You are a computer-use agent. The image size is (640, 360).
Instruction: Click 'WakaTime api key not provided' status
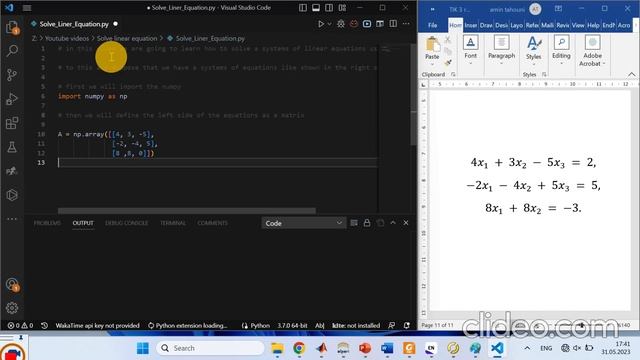tap(98, 325)
